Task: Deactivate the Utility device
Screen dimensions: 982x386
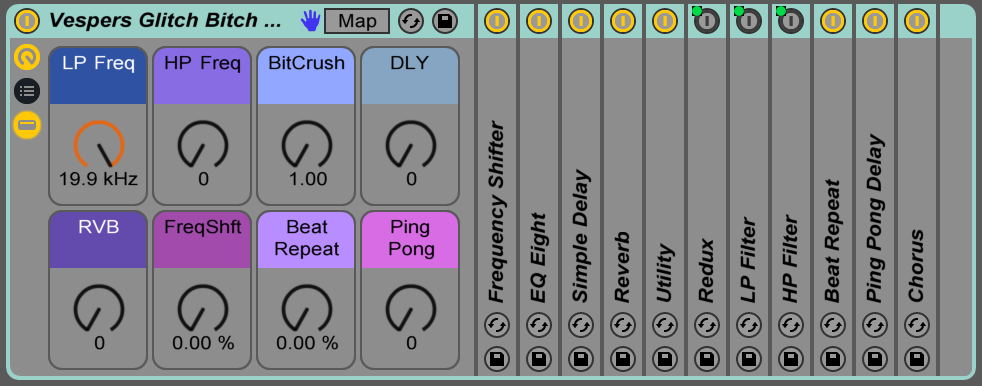Action: tap(664, 21)
